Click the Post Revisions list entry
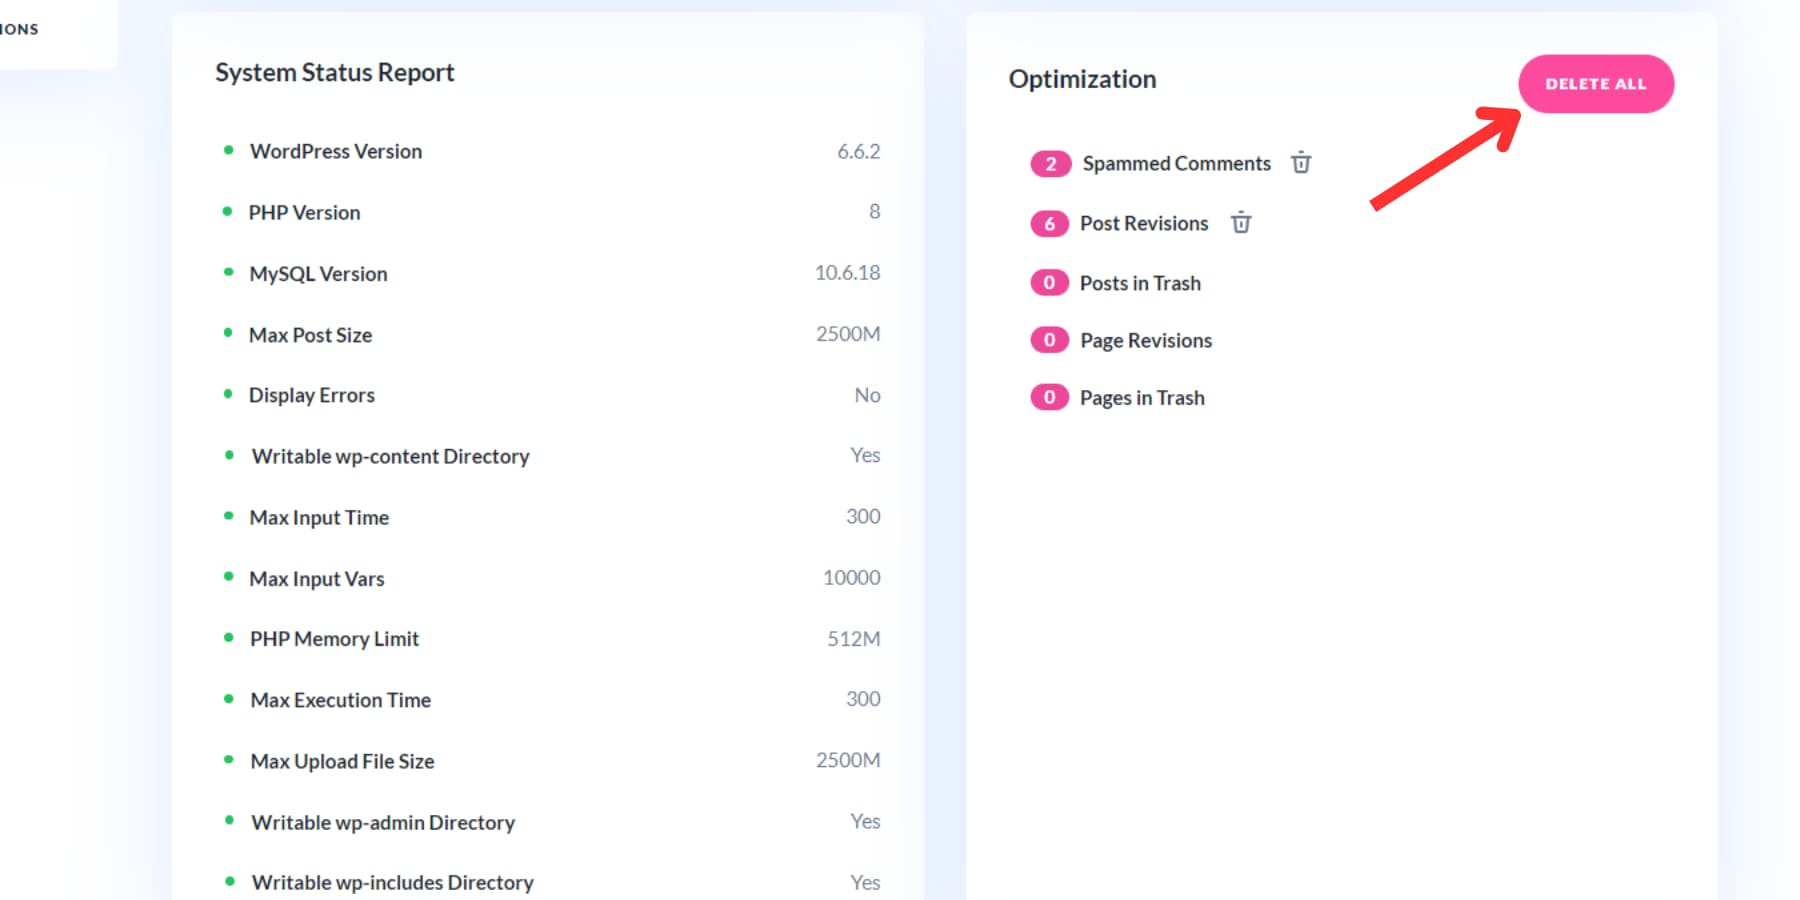Screen dimensions: 1800x900 pyautogui.click(x=1143, y=223)
